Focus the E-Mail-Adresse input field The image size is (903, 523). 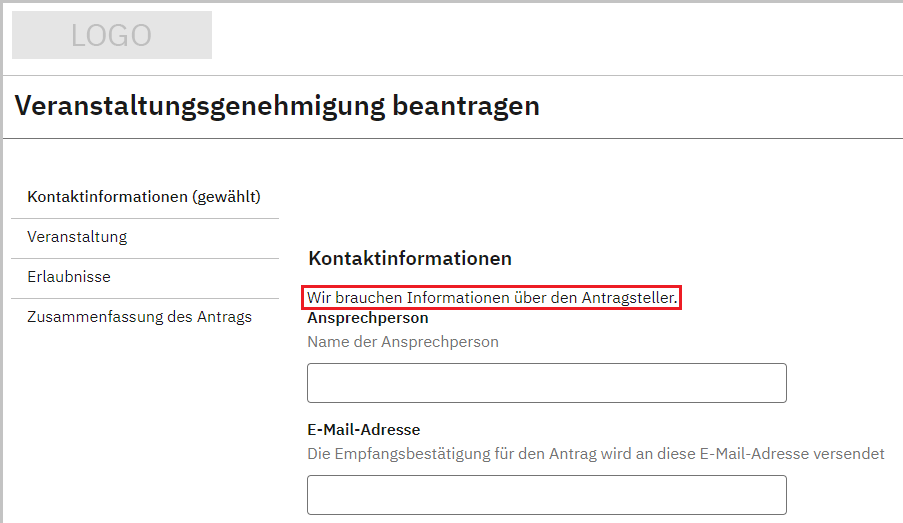pos(546,495)
